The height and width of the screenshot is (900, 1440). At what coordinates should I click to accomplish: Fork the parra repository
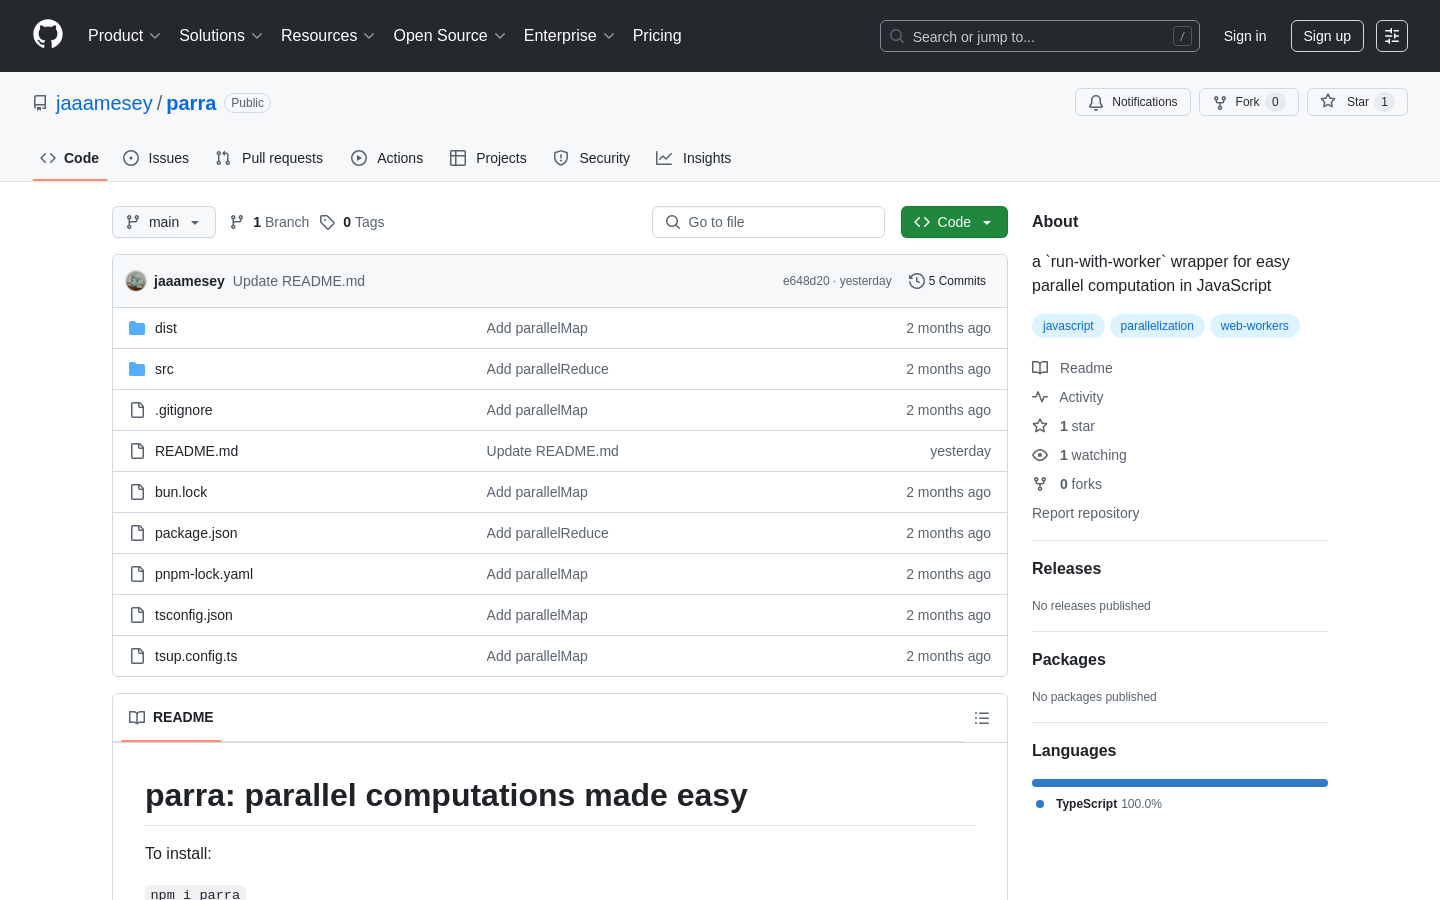[x=1248, y=102]
